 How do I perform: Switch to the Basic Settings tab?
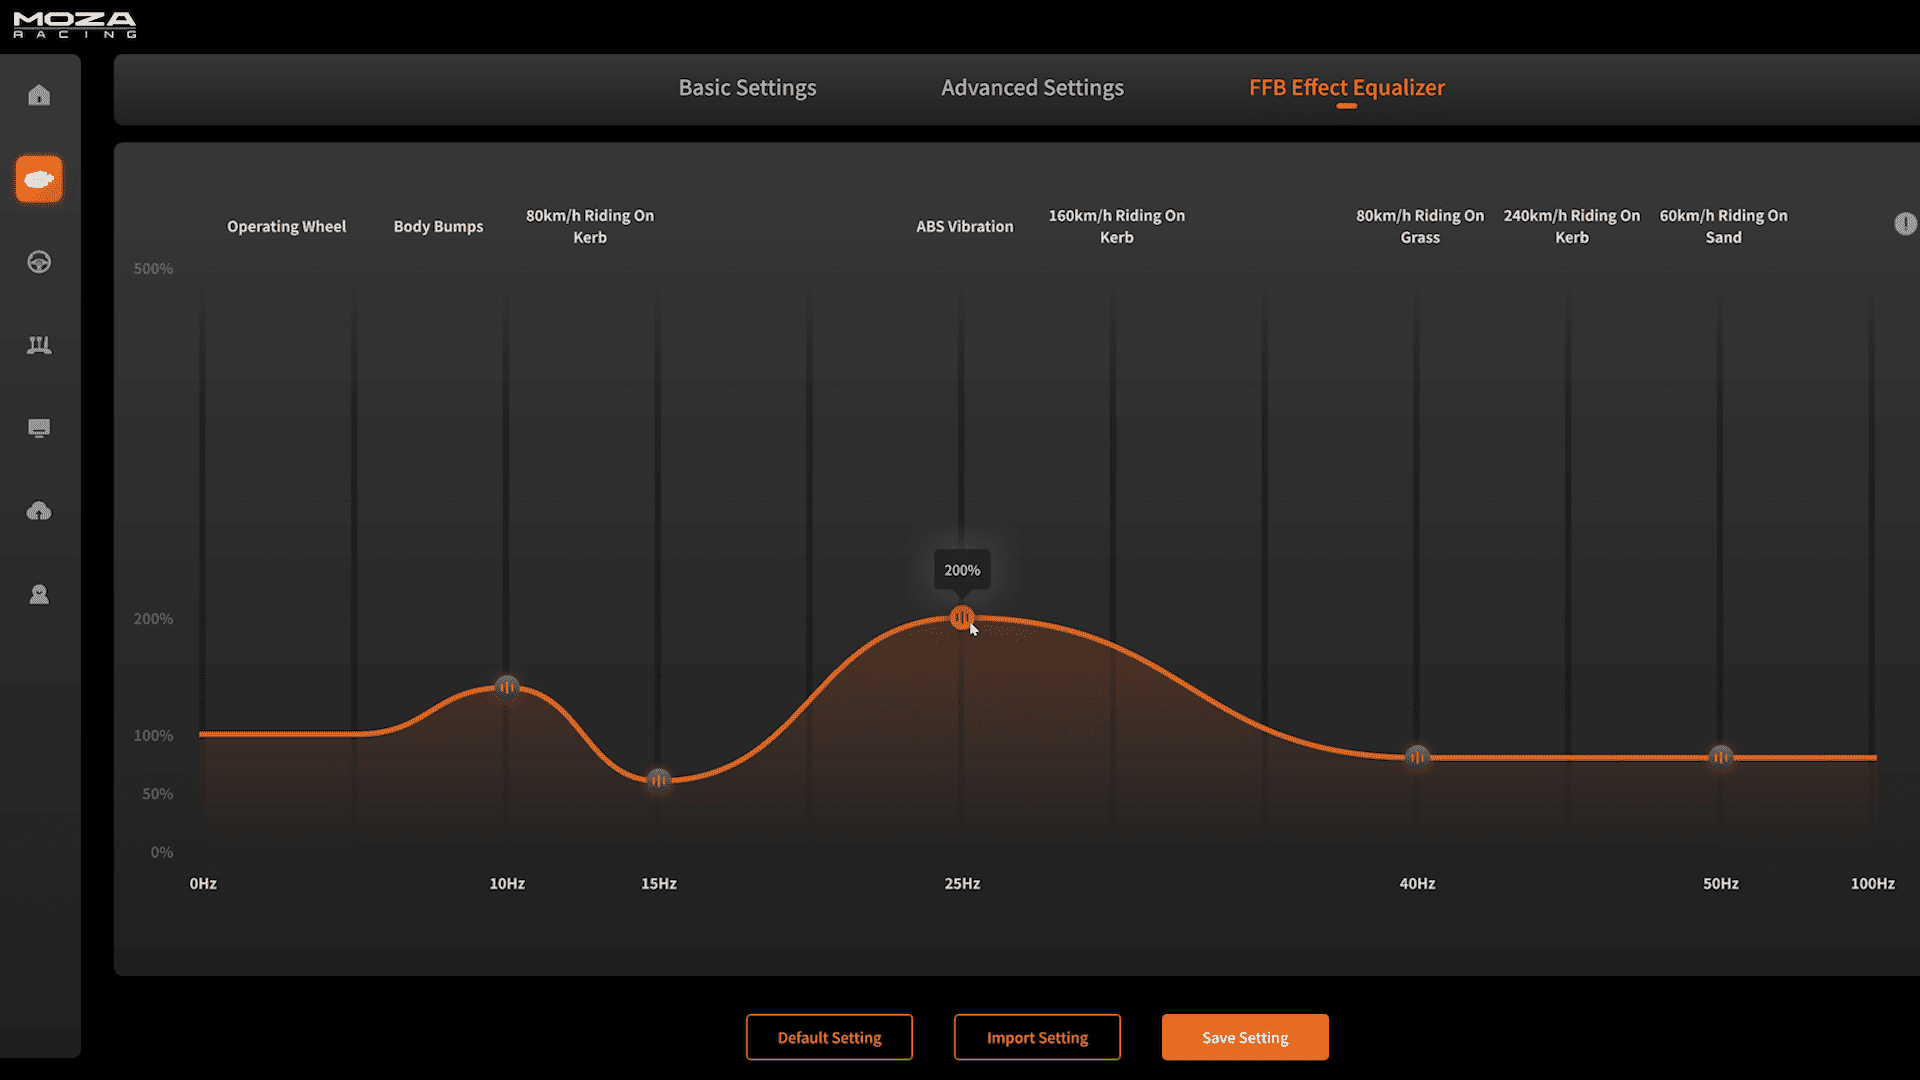click(x=747, y=88)
